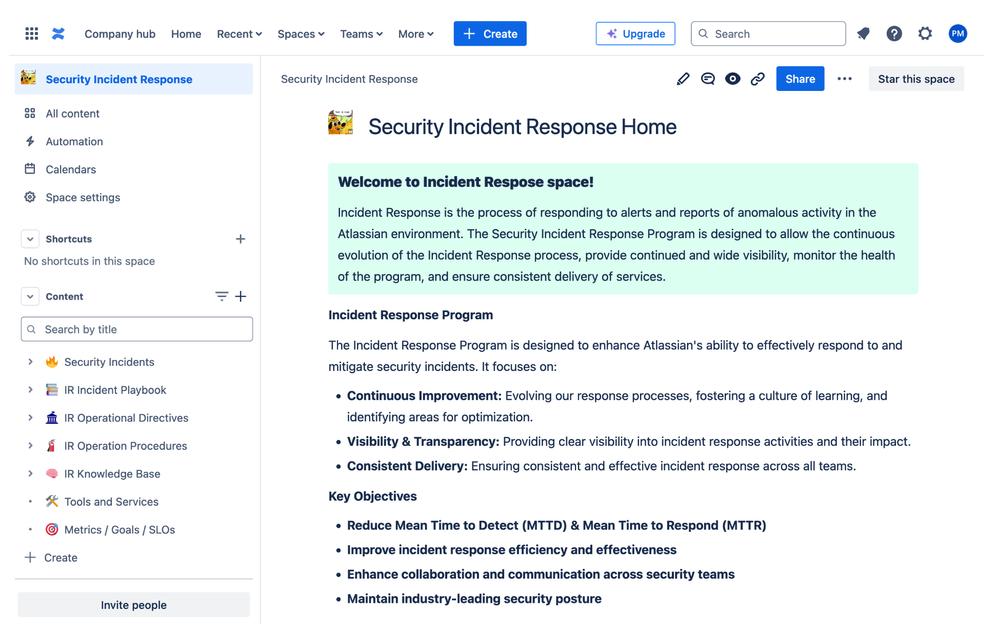Click the Key Objectives heading
This screenshot has width=998, height=627.
pos(372,497)
